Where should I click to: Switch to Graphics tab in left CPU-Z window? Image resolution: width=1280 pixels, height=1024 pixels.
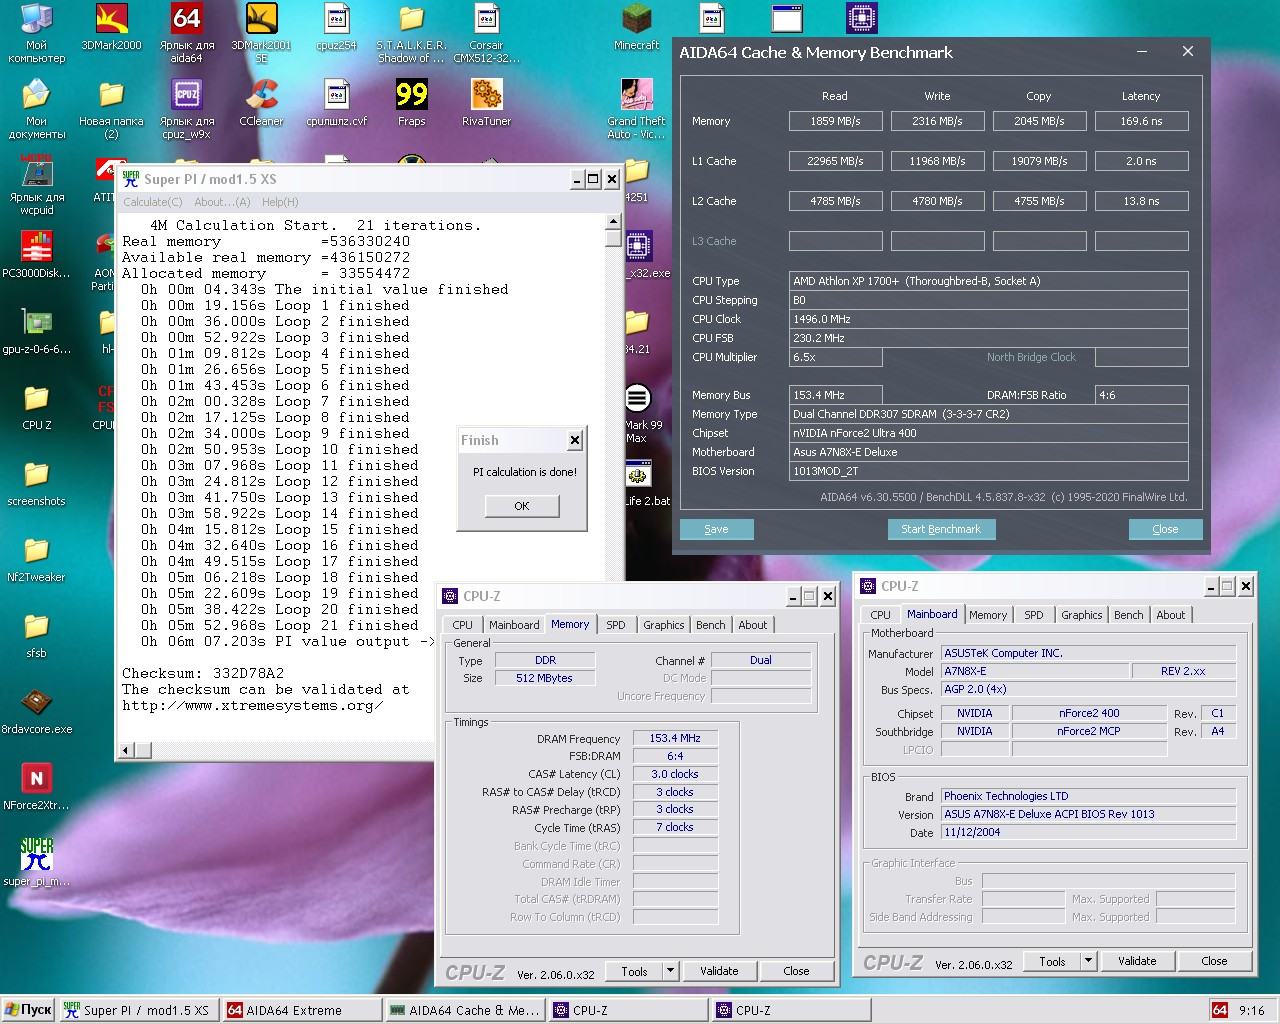coord(664,625)
